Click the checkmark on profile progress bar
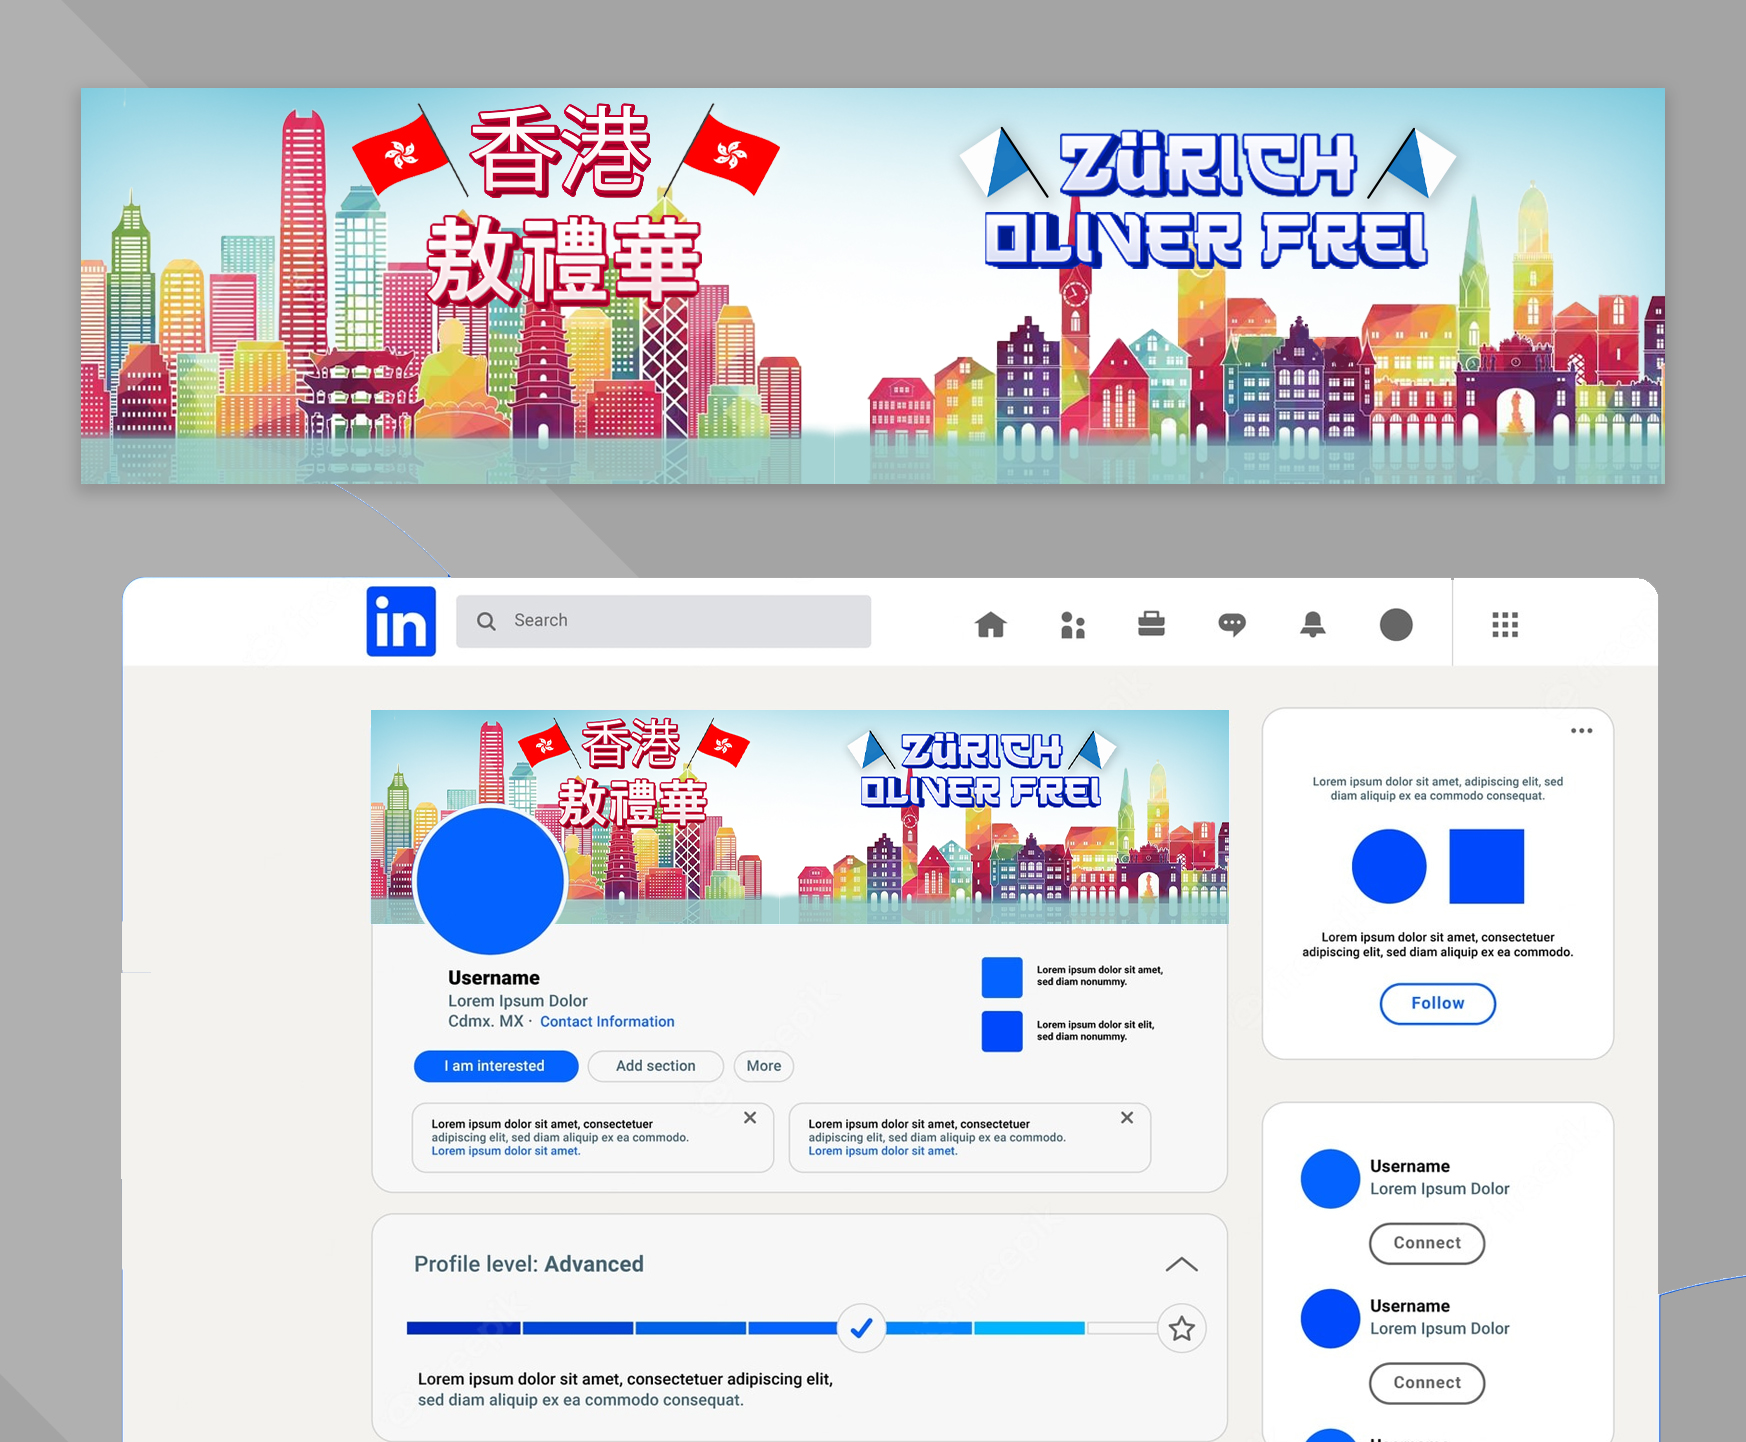 click(861, 1328)
